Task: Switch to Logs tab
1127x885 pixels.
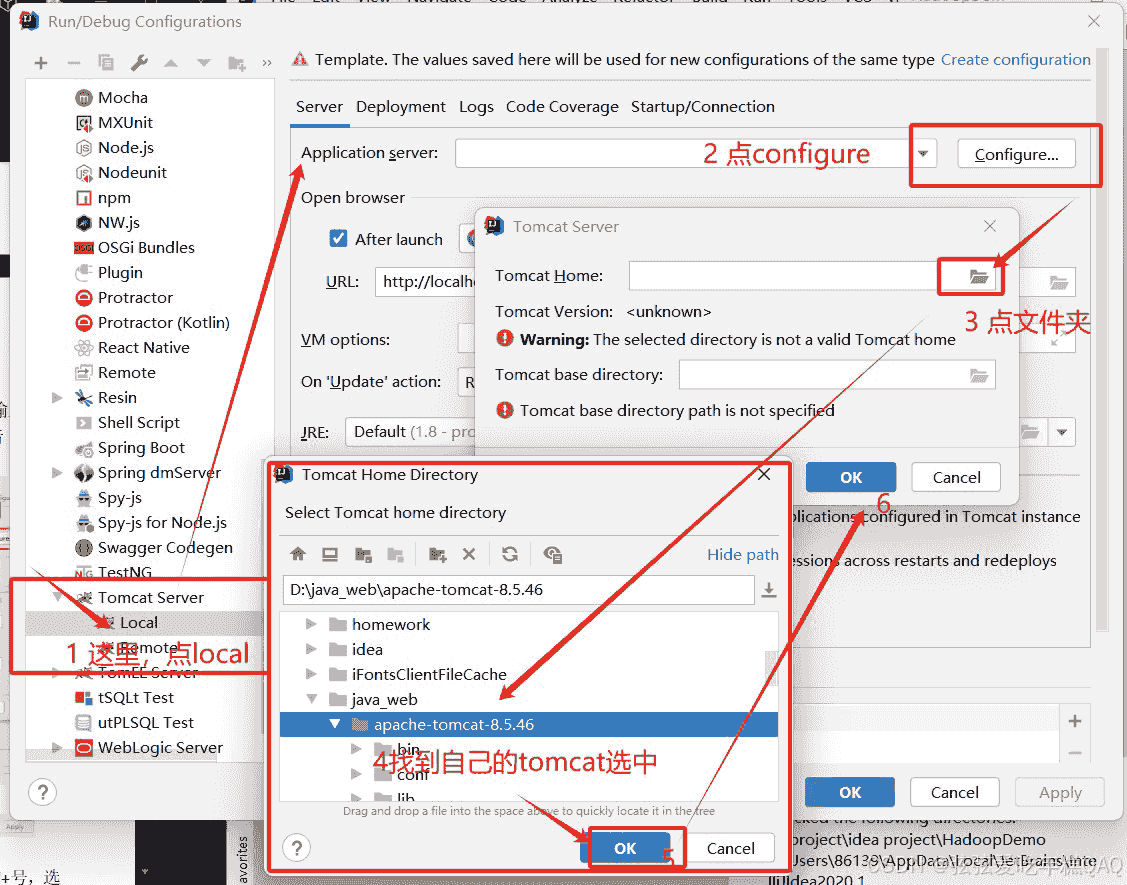Action: pos(476,107)
